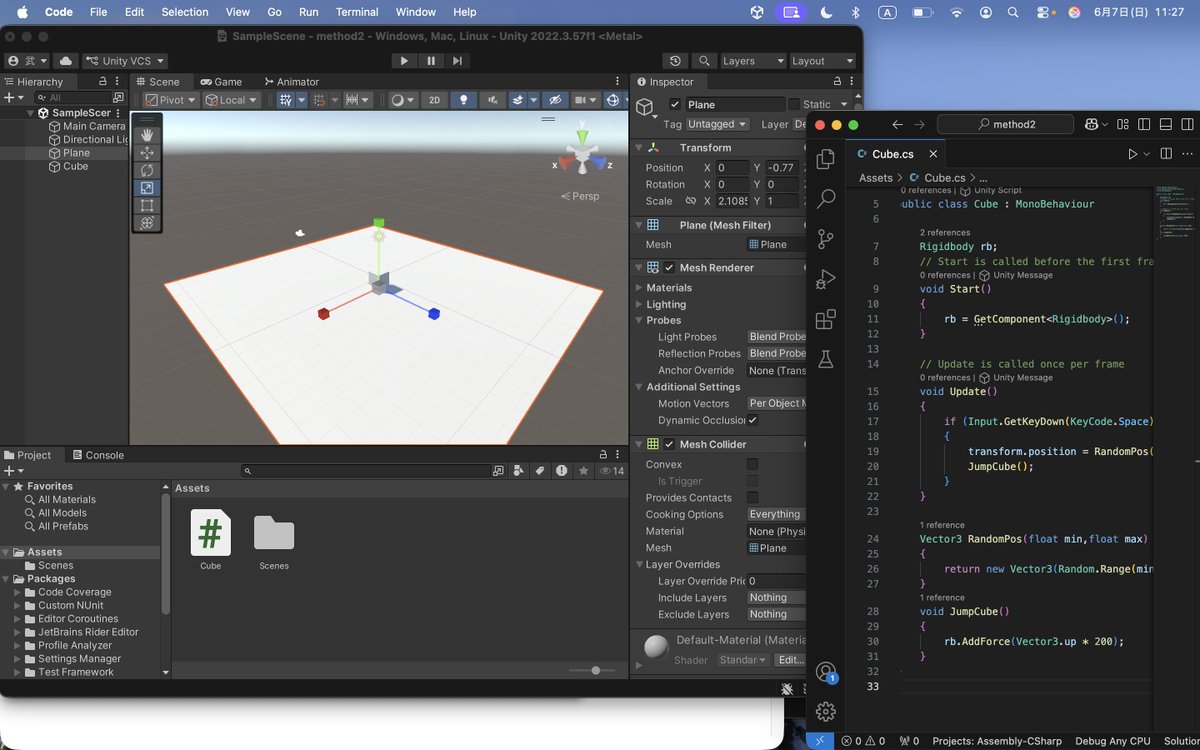Toggle the Static checkbox
This screenshot has width=1200, height=750.
coord(794,104)
